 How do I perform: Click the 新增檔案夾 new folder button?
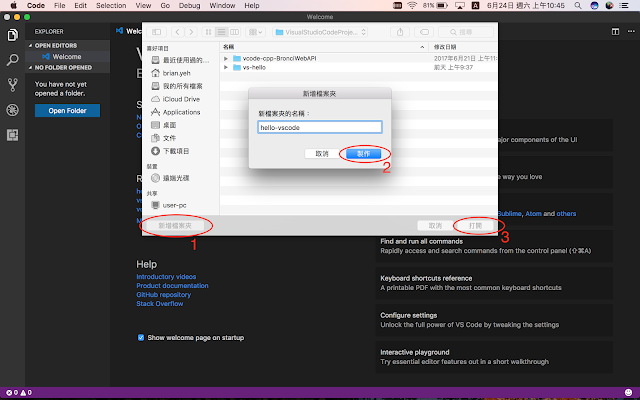pyautogui.click(x=175, y=225)
